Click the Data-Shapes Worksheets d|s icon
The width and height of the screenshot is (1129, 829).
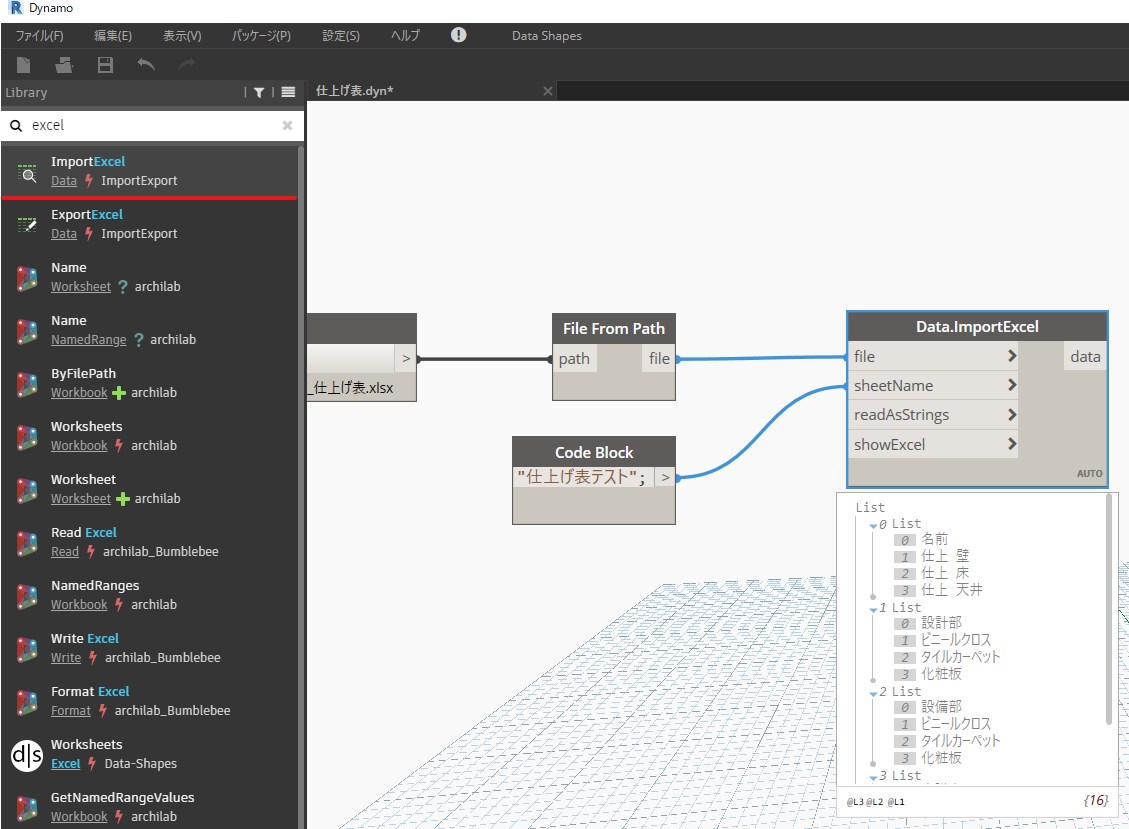point(27,755)
